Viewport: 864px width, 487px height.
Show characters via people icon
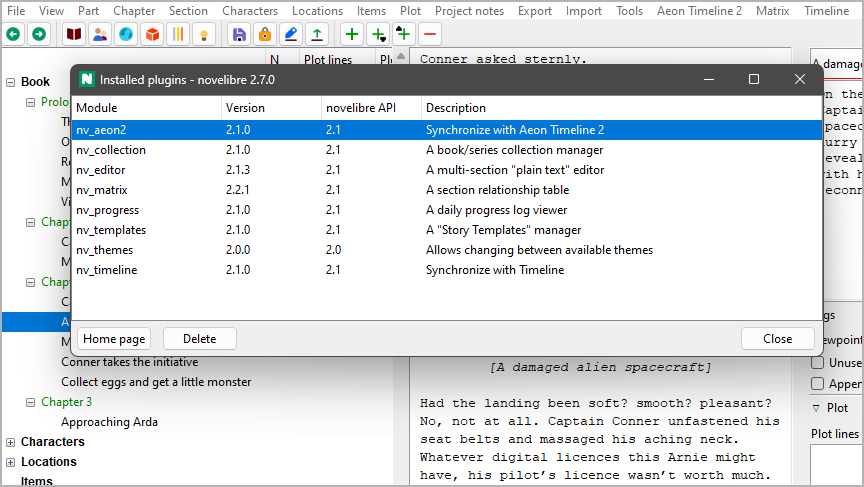[x=100, y=34]
